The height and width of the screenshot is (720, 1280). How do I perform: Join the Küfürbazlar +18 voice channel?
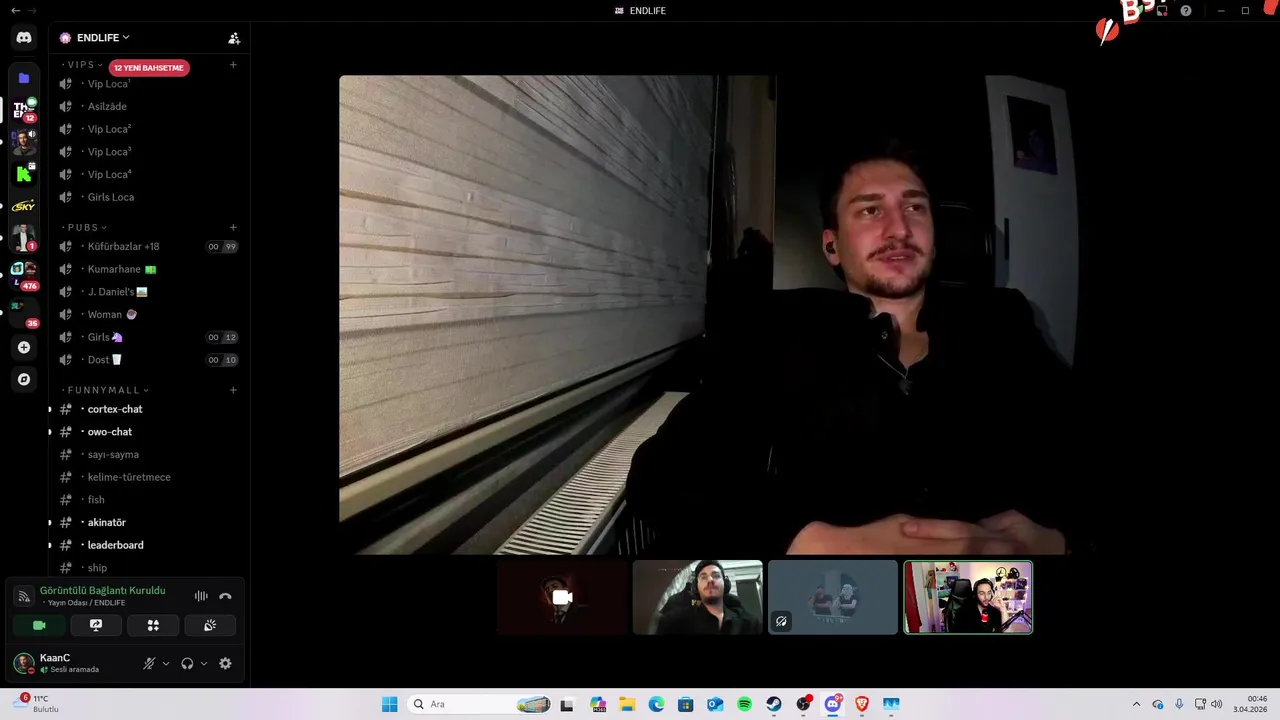[x=148, y=246]
